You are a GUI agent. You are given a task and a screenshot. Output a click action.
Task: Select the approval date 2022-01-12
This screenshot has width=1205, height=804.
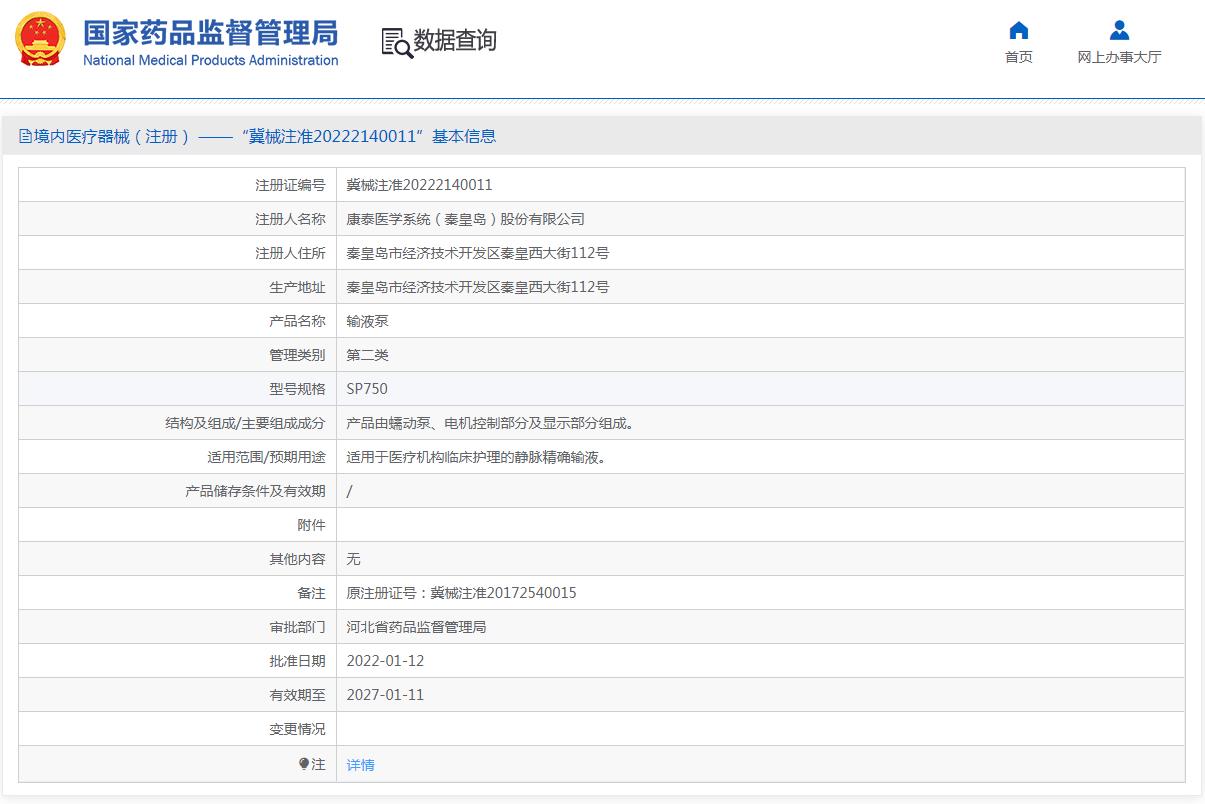[385, 661]
